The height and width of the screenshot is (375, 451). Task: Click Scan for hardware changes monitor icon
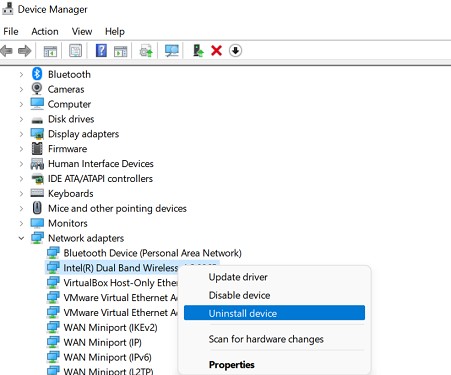click(172, 51)
